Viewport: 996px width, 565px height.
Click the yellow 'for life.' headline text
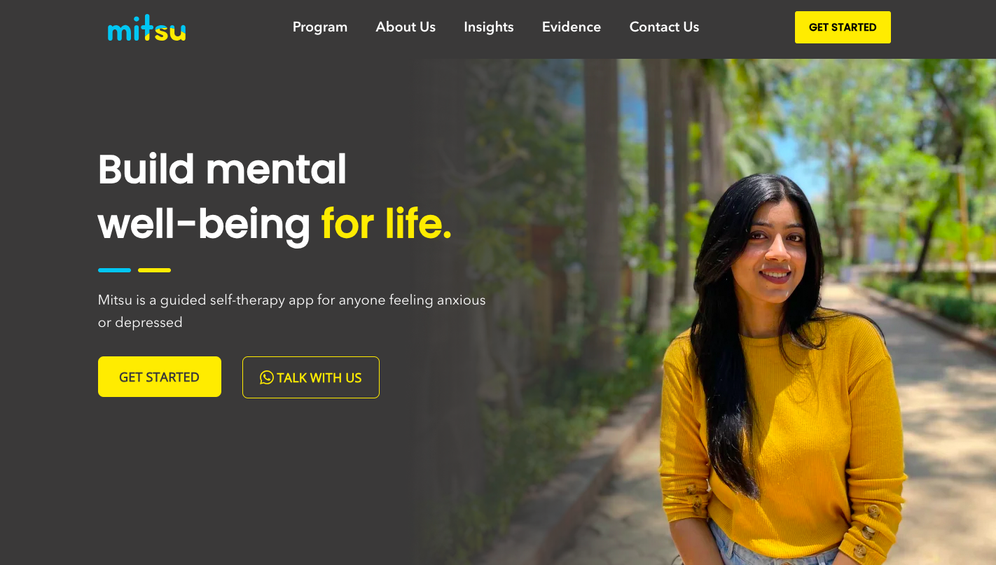pos(386,224)
